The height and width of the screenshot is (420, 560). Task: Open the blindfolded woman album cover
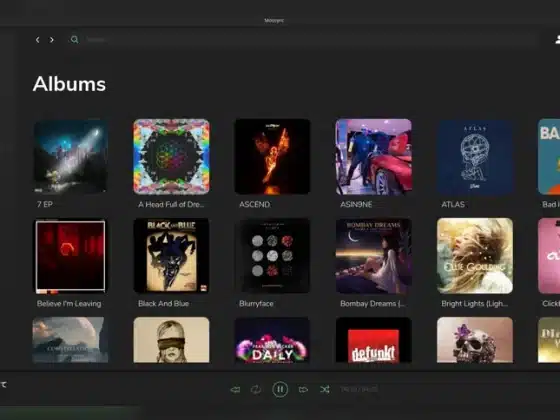pyautogui.click(x=171, y=340)
